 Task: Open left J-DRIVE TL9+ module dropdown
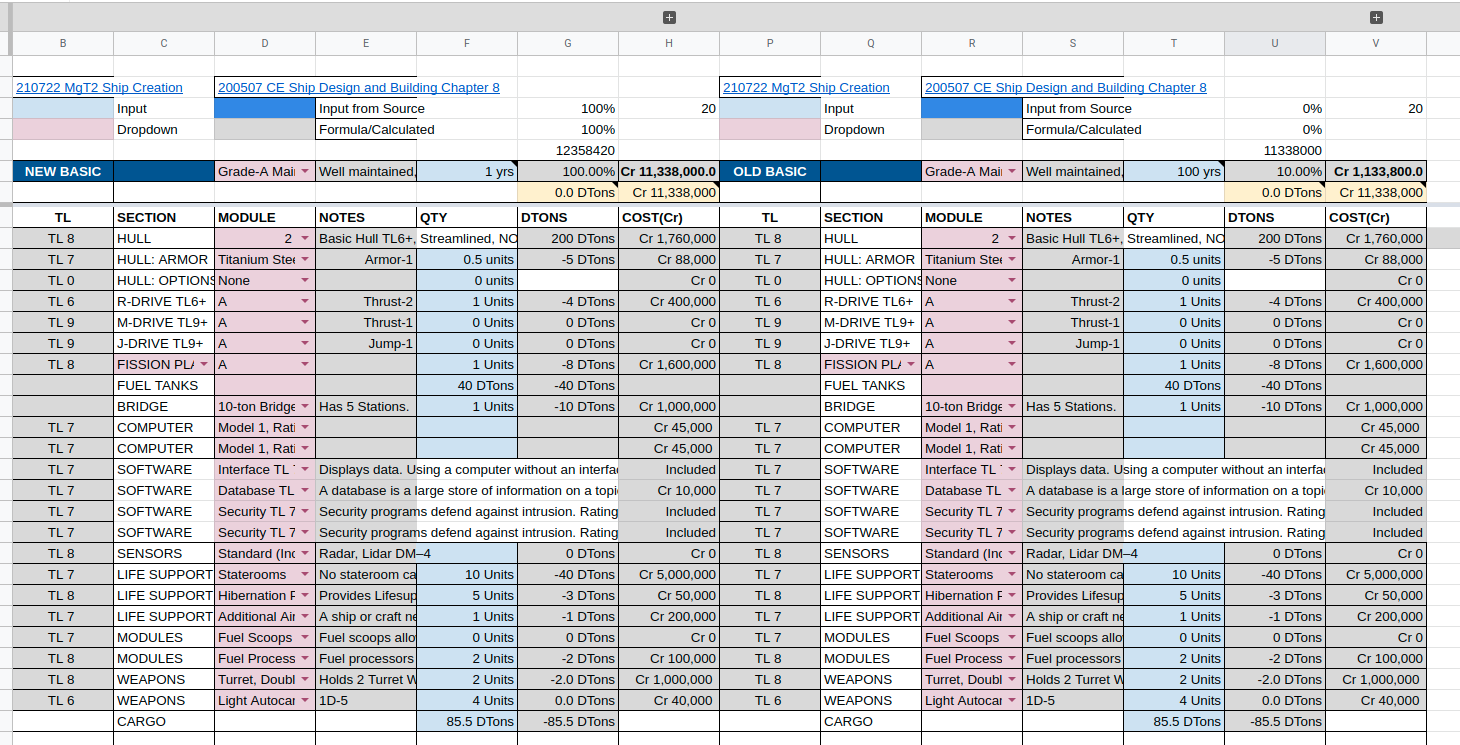point(304,344)
